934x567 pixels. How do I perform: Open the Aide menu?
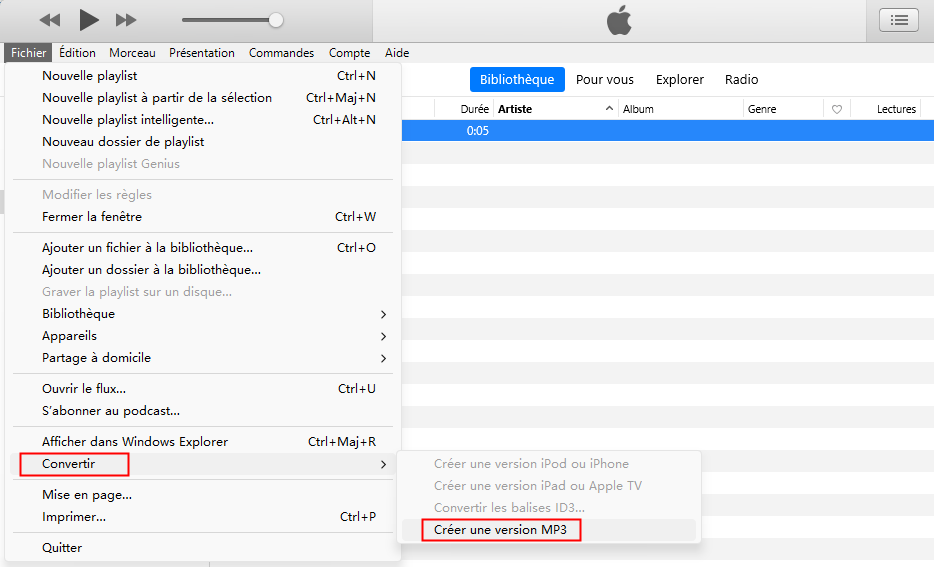coord(397,52)
